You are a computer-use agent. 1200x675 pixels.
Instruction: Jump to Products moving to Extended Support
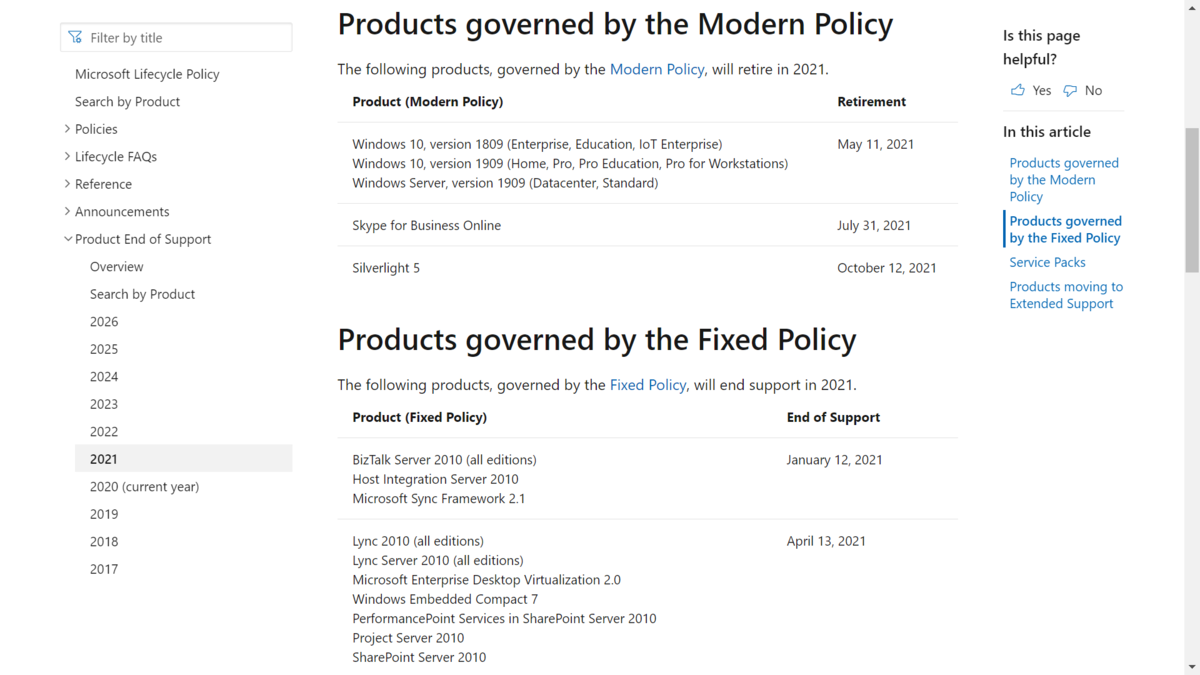1066,295
